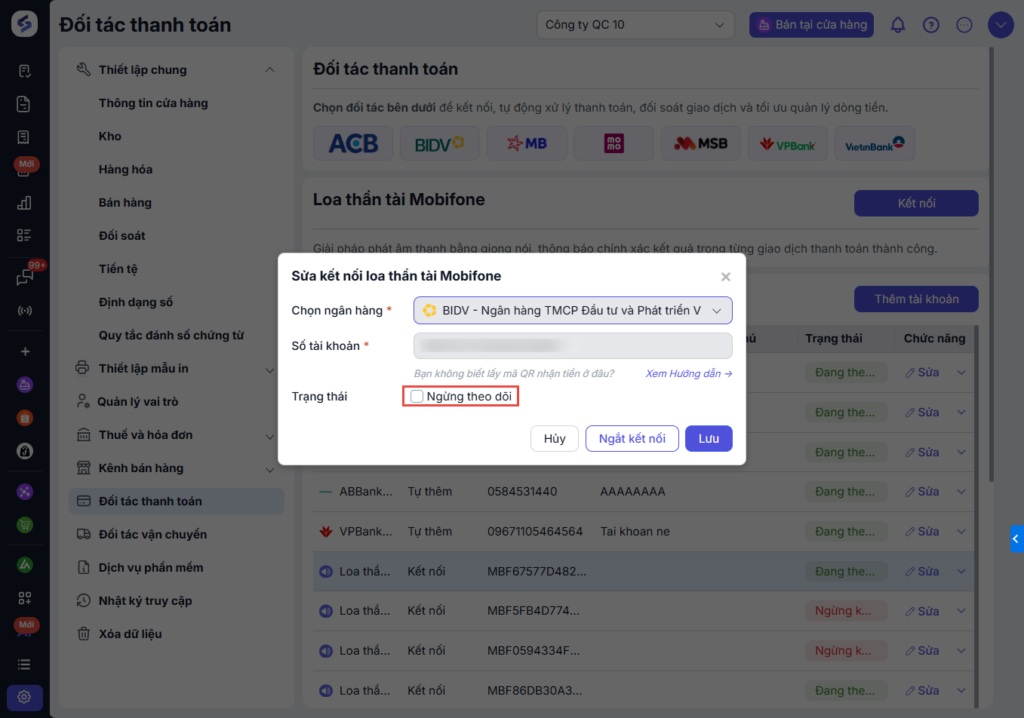Select the ACB bank partner logo
The height and width of the screenshot is (718, 1024).
coord(353,144)
